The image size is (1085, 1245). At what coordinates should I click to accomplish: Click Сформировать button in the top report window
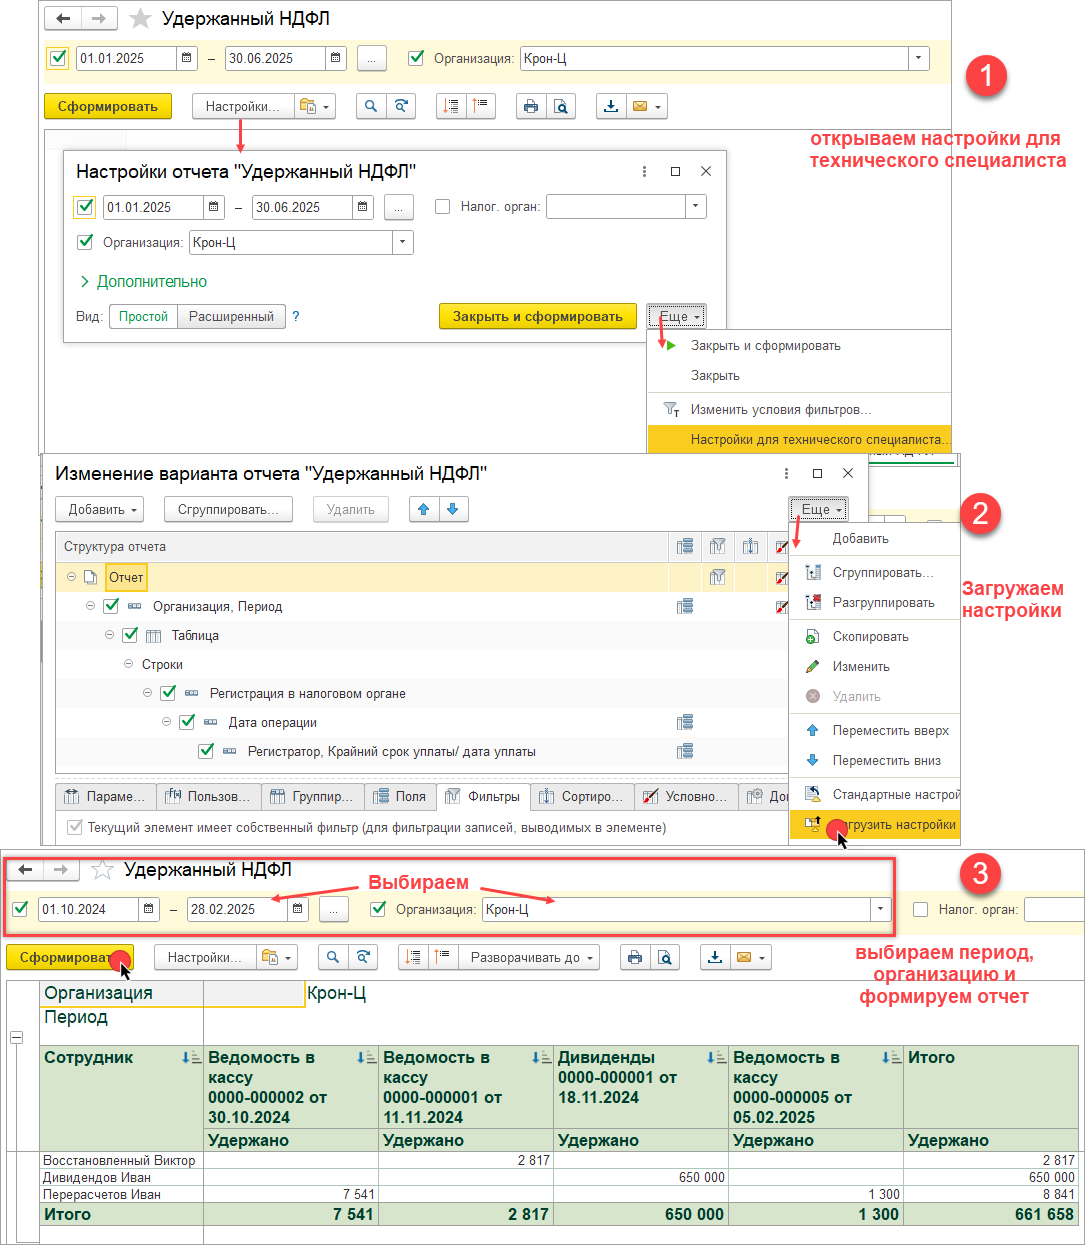[108, 106]
